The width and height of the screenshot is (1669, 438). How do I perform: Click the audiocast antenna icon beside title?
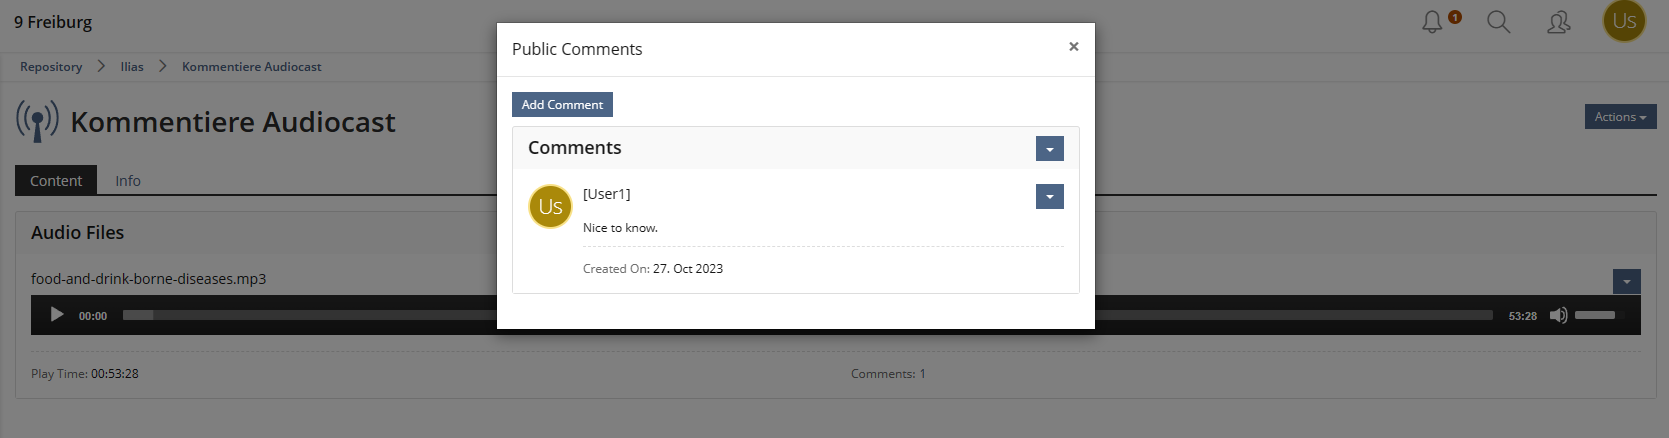[x=37, y=121]
